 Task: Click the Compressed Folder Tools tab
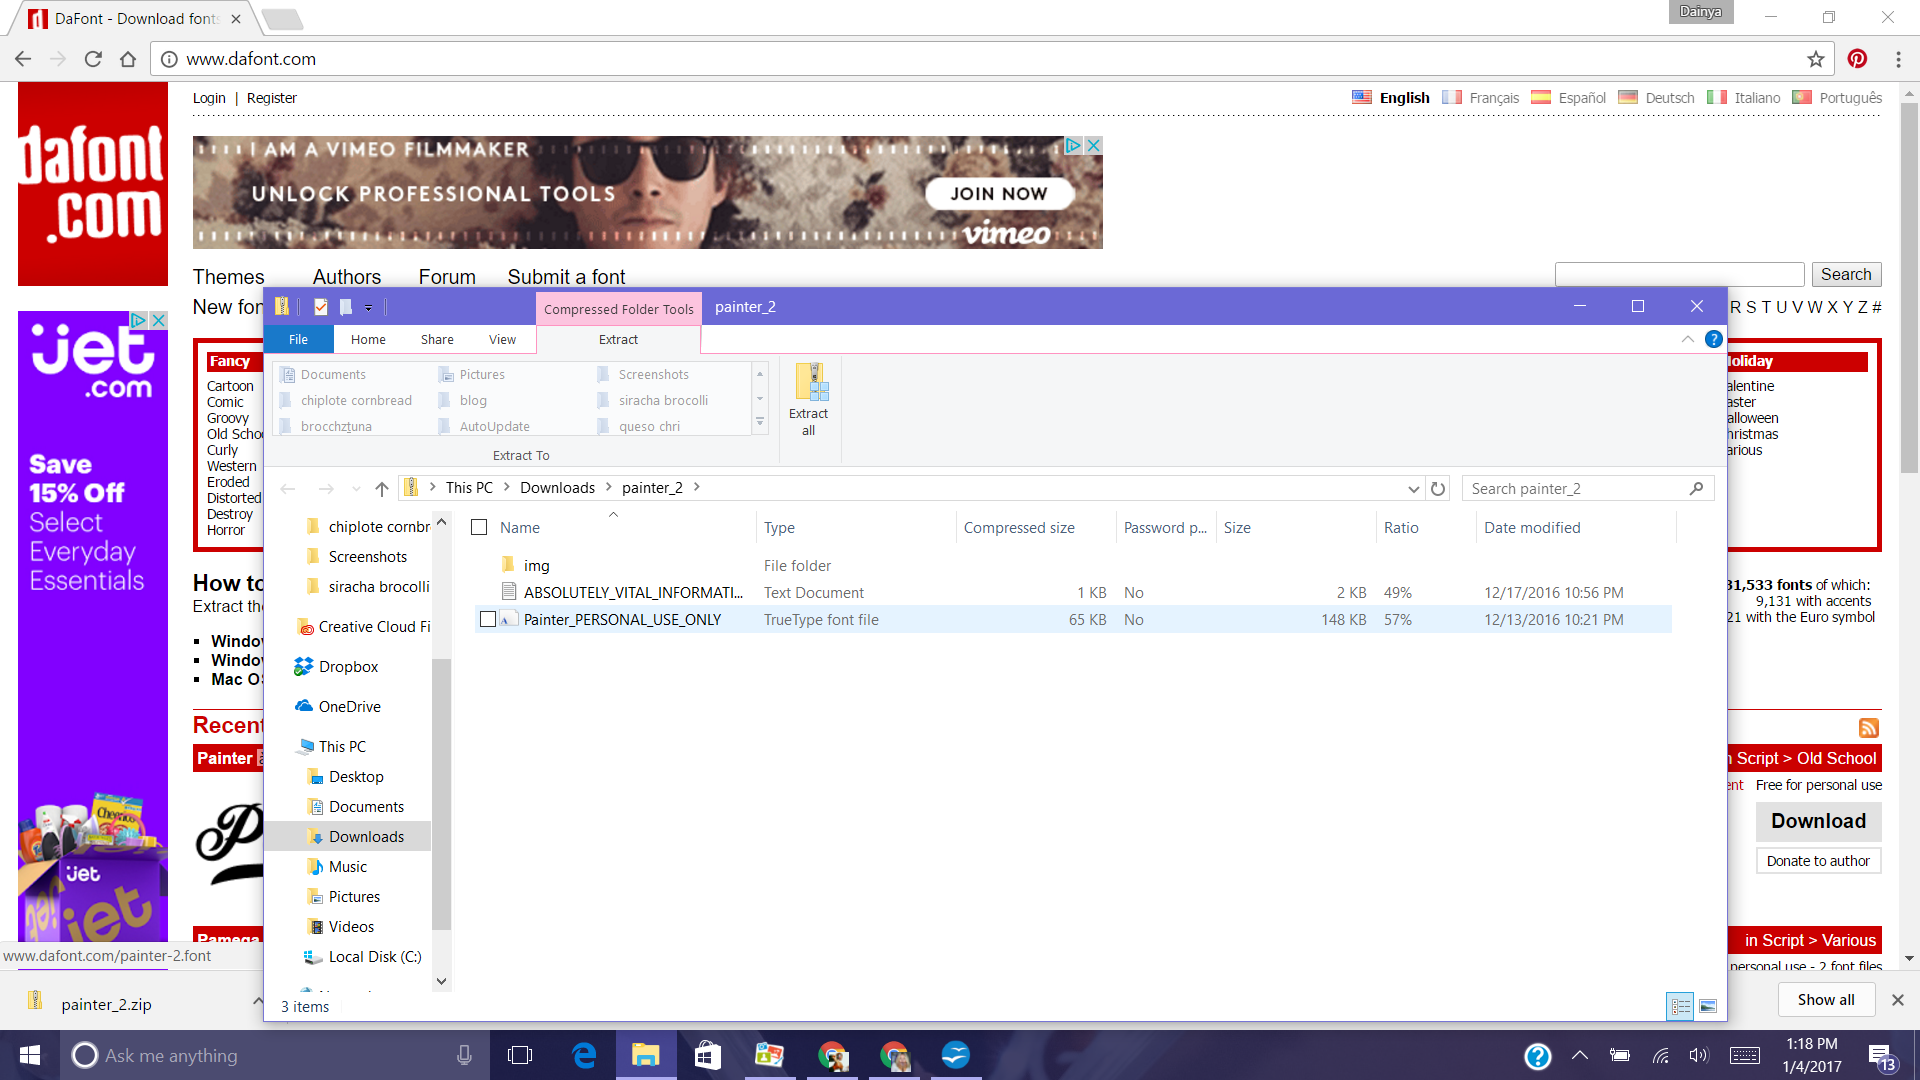click(x=618, y=309)
